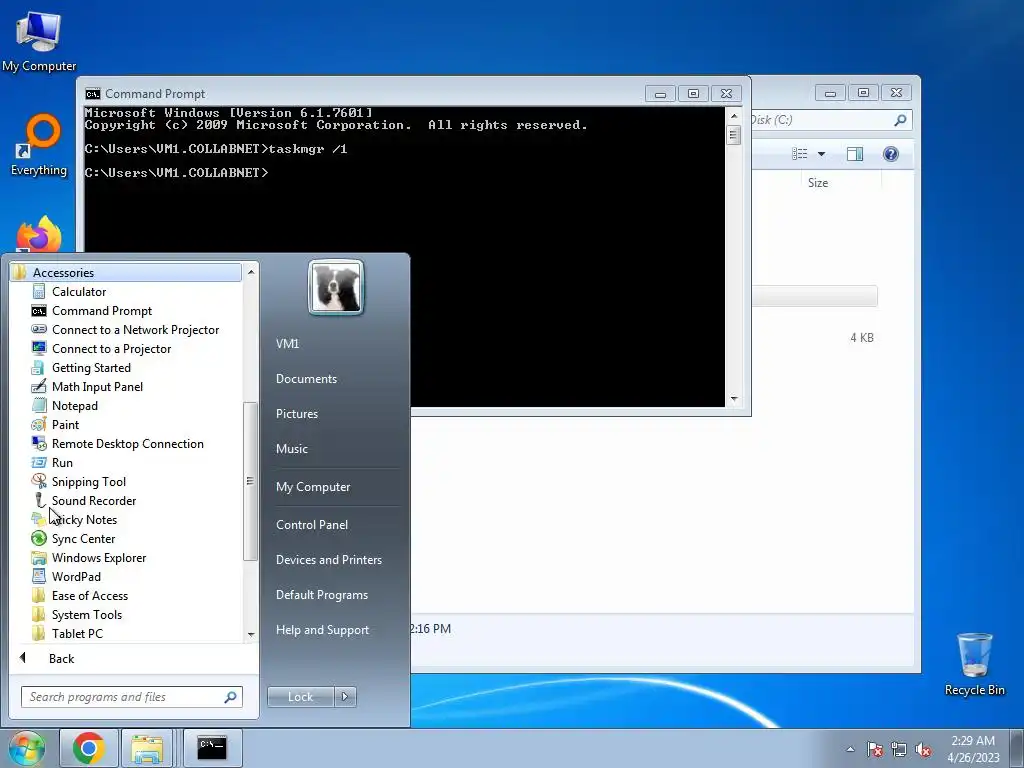Click the muted volume tray icon
1024x768 pixels.
923,749
